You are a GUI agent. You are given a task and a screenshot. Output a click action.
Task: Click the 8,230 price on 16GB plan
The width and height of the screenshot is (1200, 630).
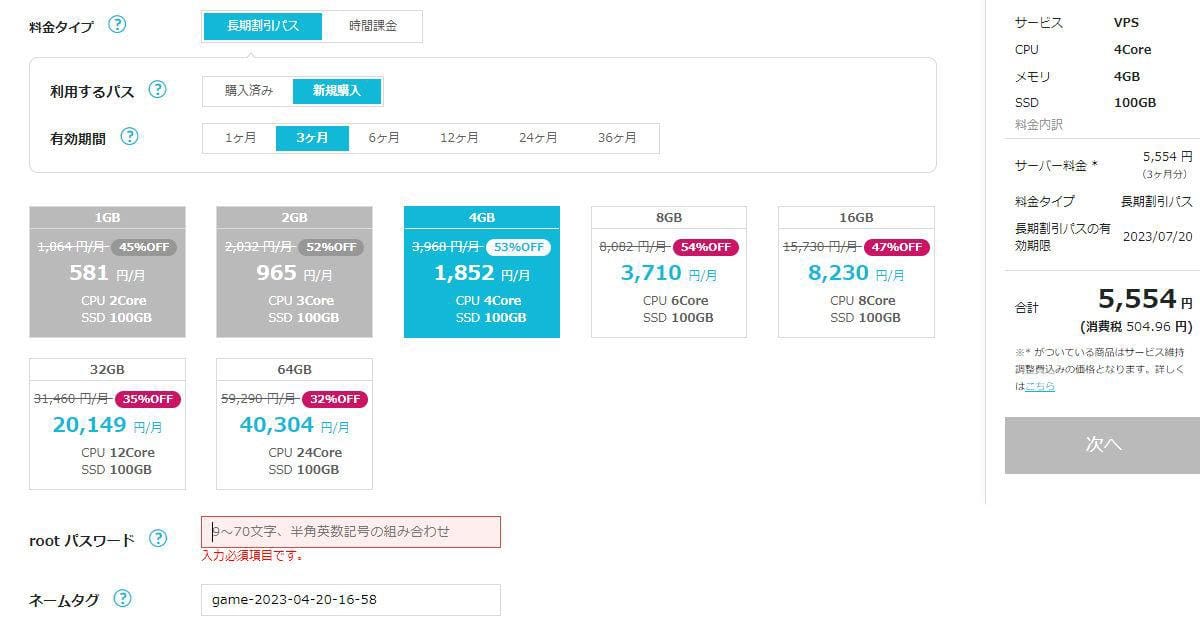click(x=839, y=273)
